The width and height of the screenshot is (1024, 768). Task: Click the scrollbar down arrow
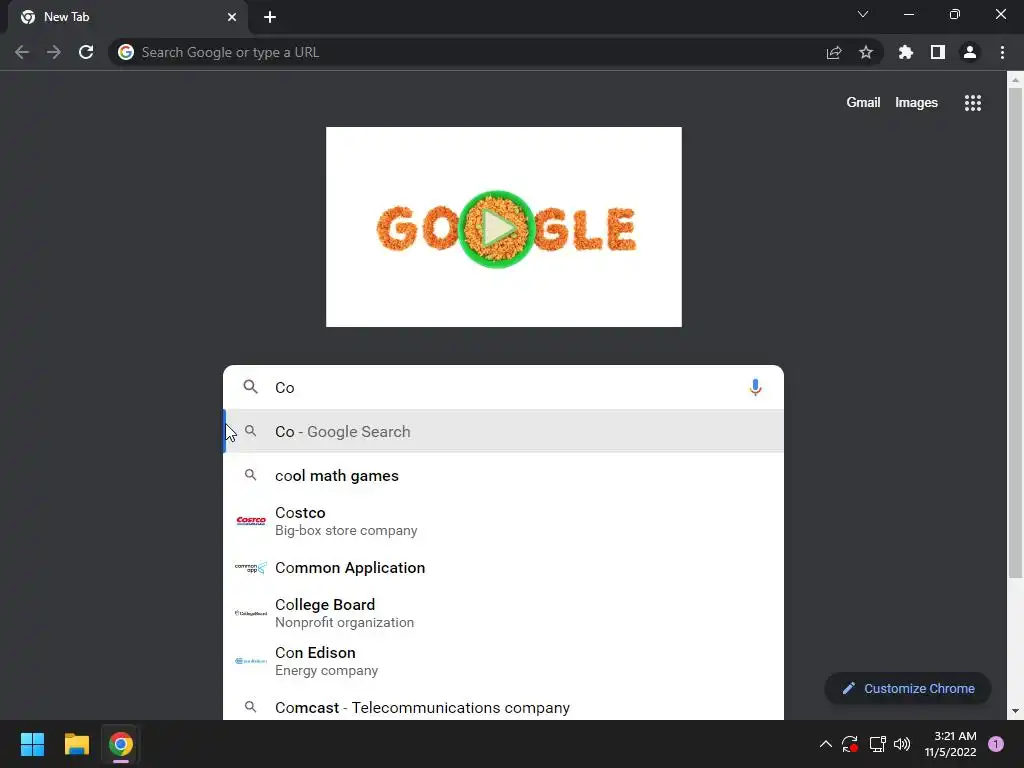tap(1015, 711)
